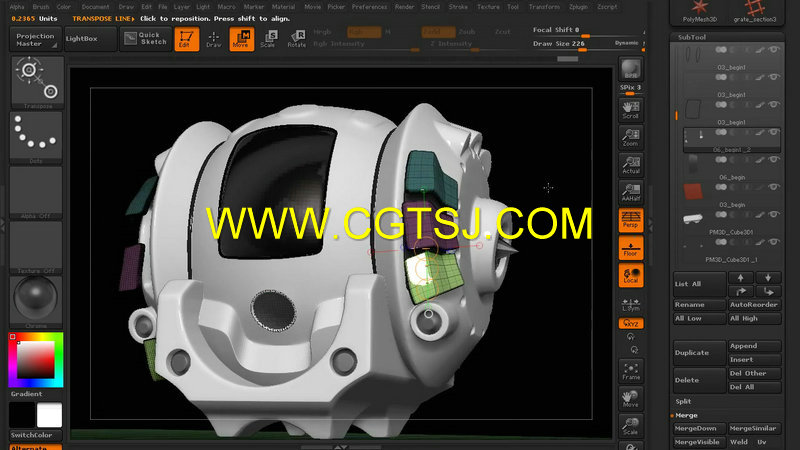Click the Scale navigation icon in right shelf
The width and height of the screenshot is (800, 450).
point(631,426)
